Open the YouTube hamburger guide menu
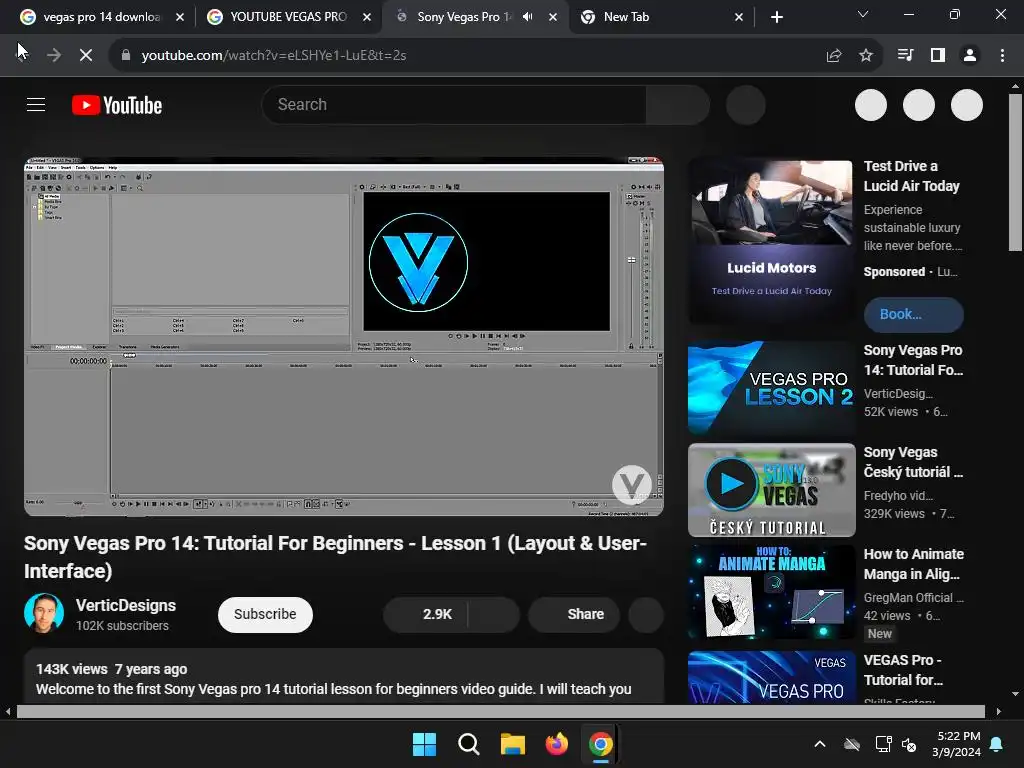1024x768 pixels. tap(36, 104)
